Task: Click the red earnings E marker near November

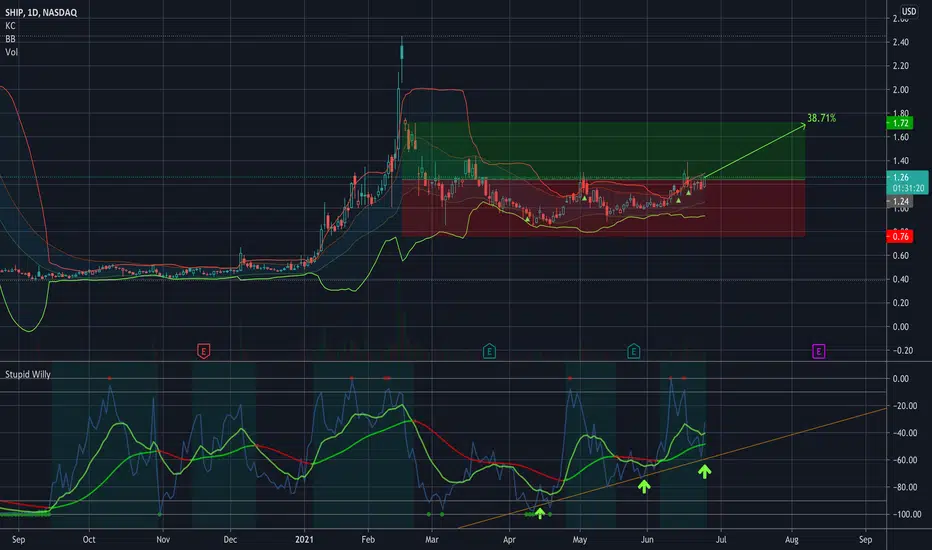Action: [203, 351]
